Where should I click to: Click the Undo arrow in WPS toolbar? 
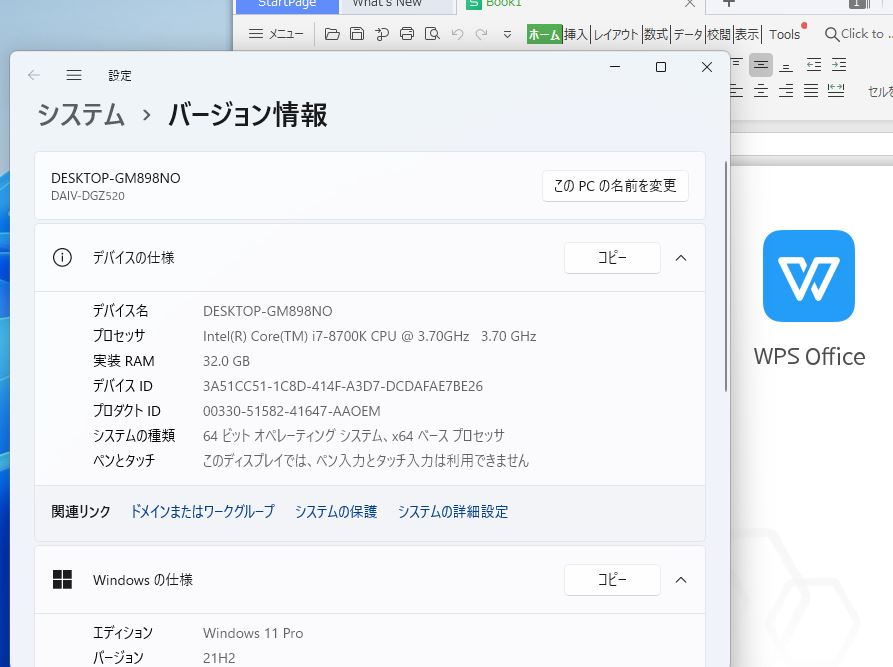[x=457, y=34]
